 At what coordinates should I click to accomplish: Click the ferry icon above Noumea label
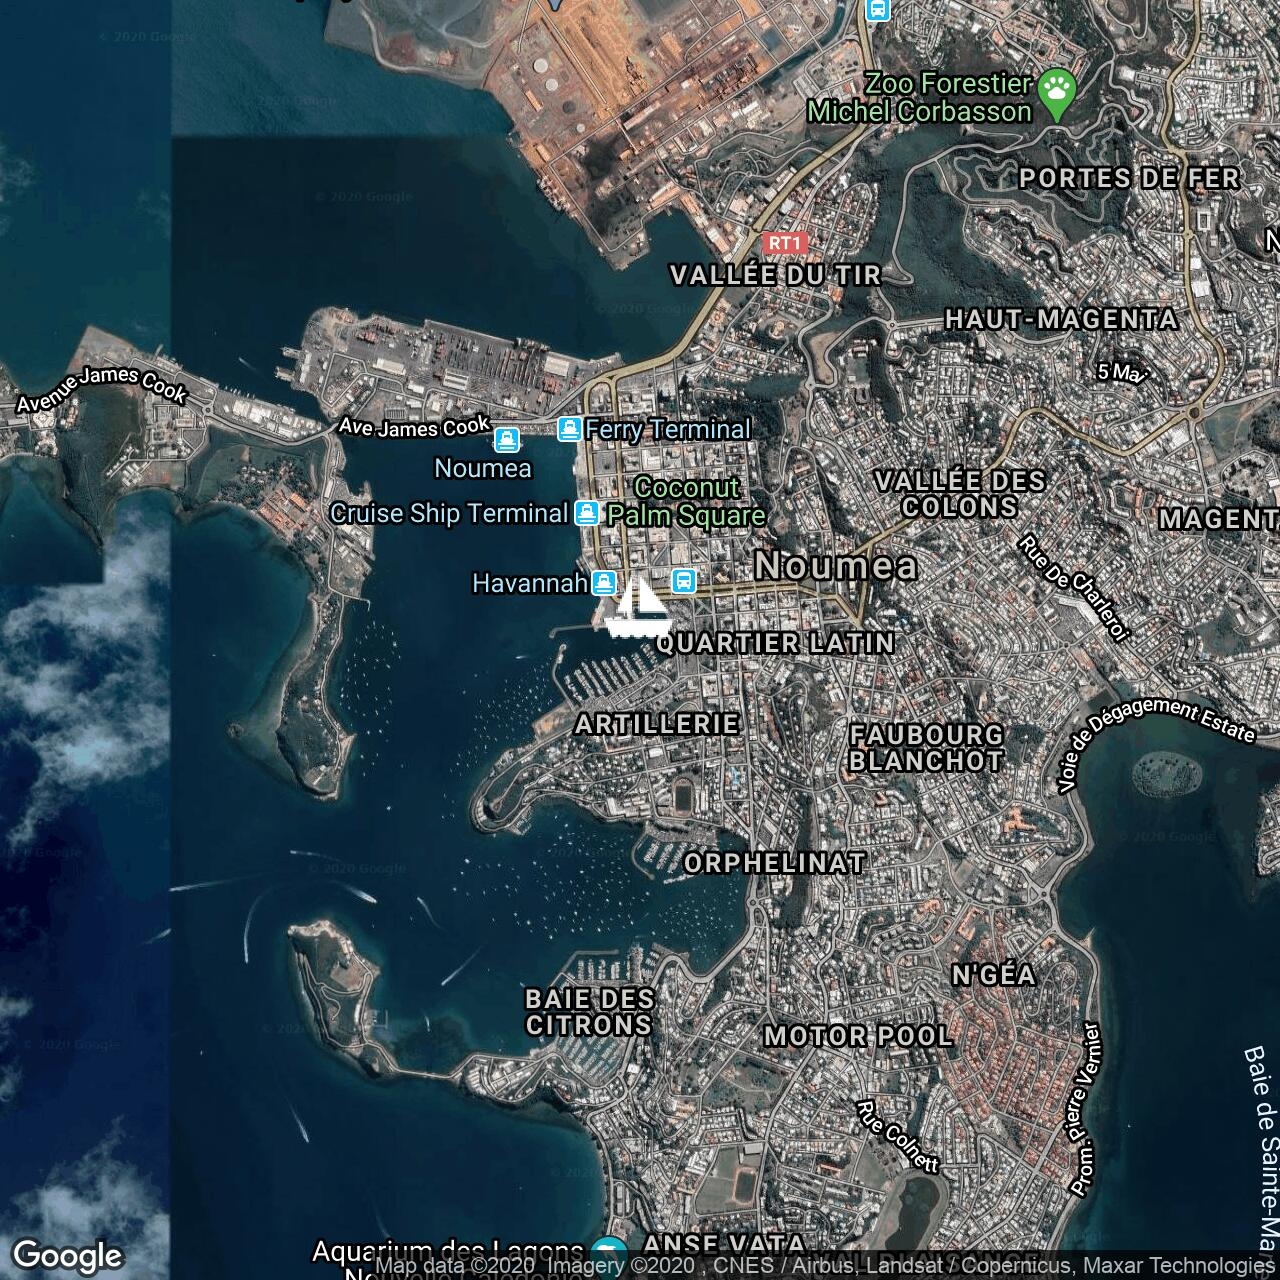click(507, 440)
